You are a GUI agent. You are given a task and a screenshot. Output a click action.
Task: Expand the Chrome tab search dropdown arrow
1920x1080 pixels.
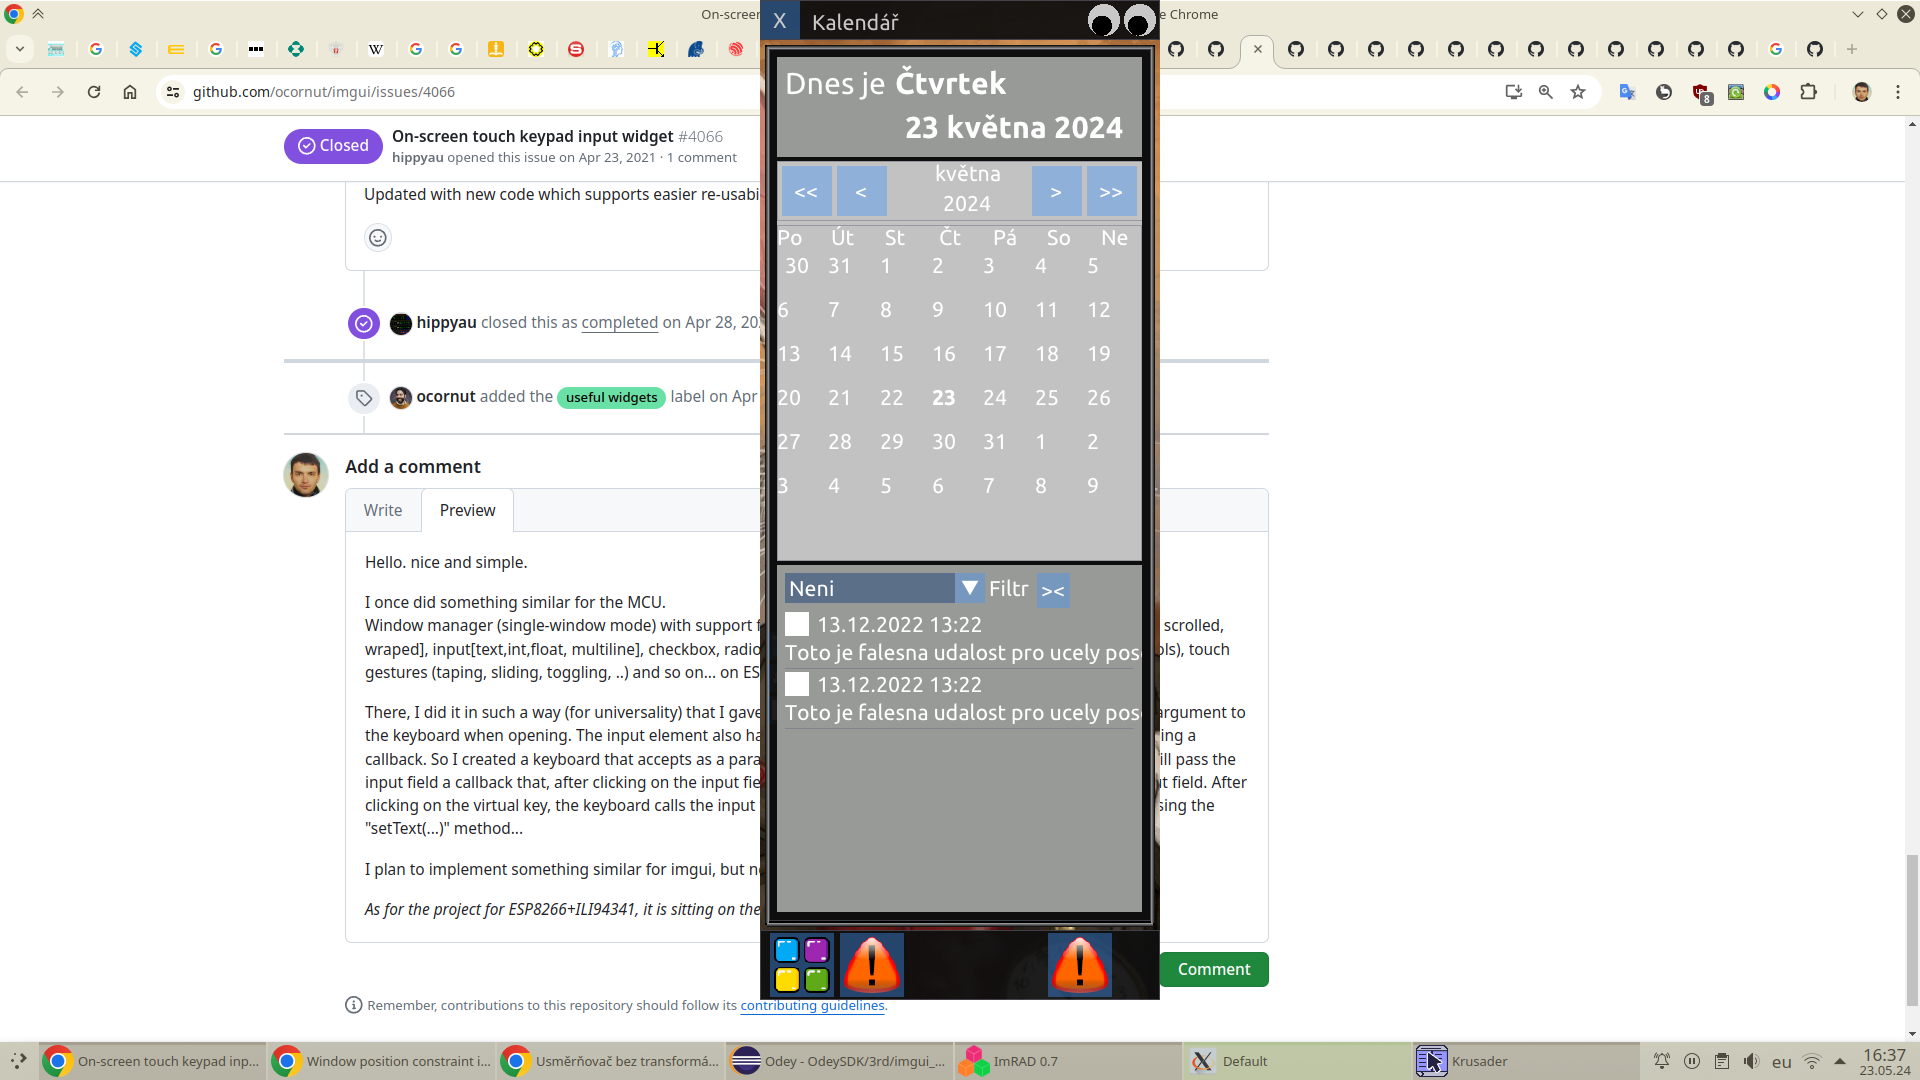tap(20, 49)
